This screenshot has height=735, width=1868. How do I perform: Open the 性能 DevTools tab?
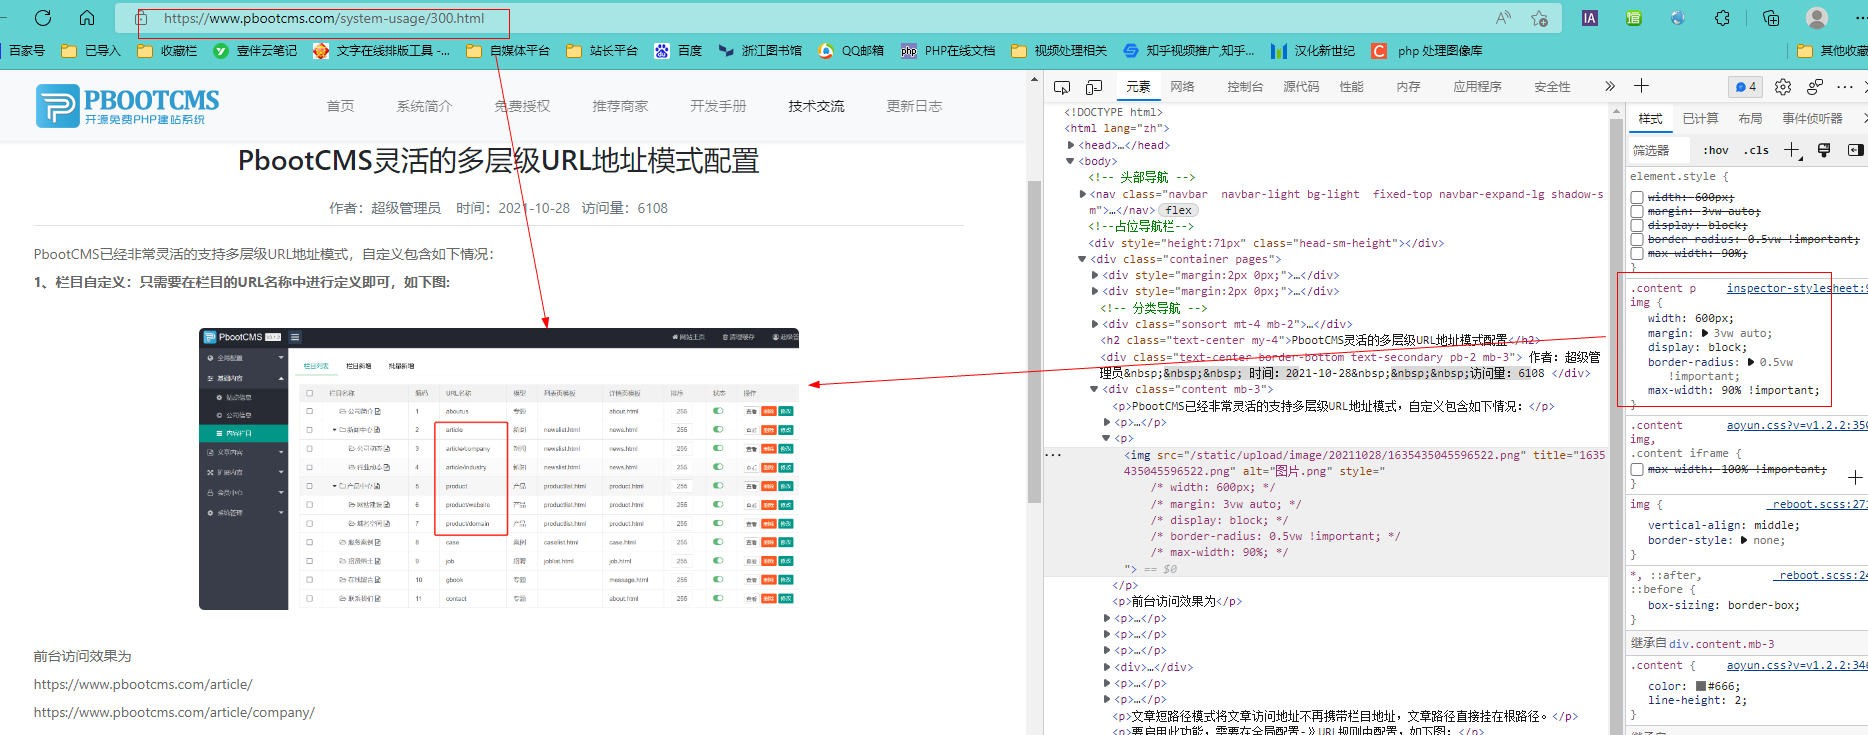1351,87
